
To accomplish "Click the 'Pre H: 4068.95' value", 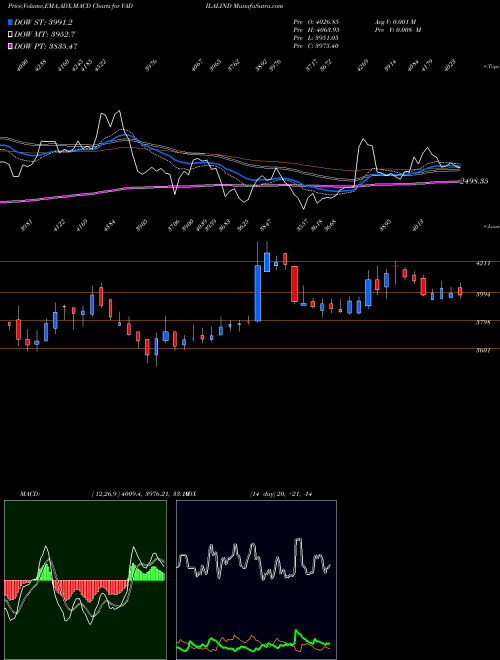I will (x=316, y=30).
